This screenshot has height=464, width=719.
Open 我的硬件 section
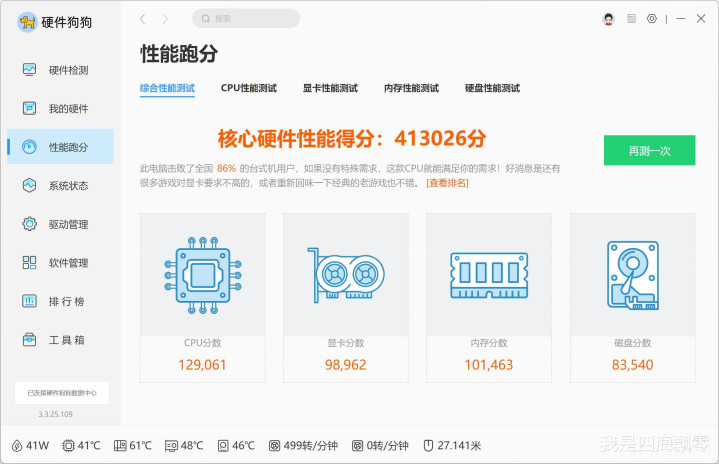(60, 108)
